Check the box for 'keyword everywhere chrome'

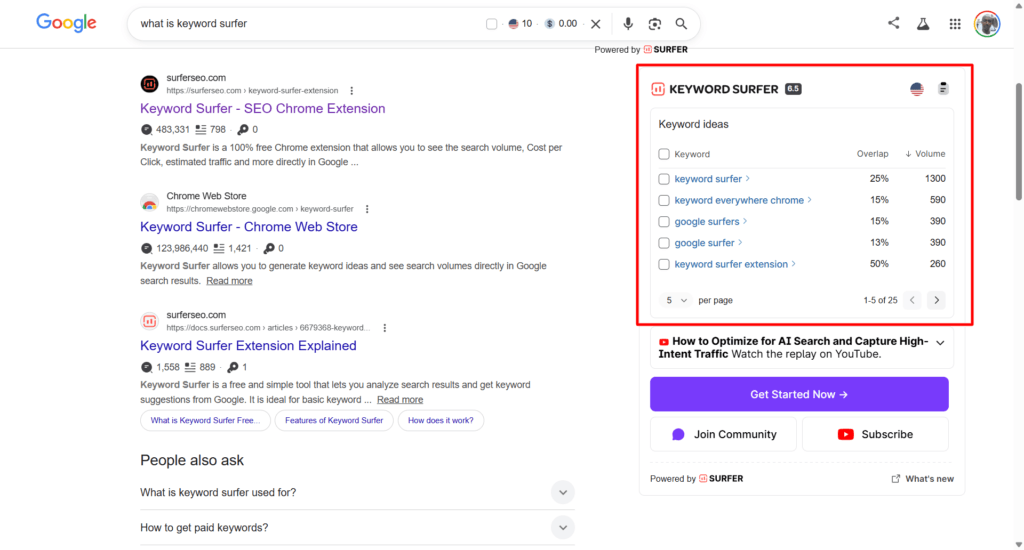[x=664, y=201]
